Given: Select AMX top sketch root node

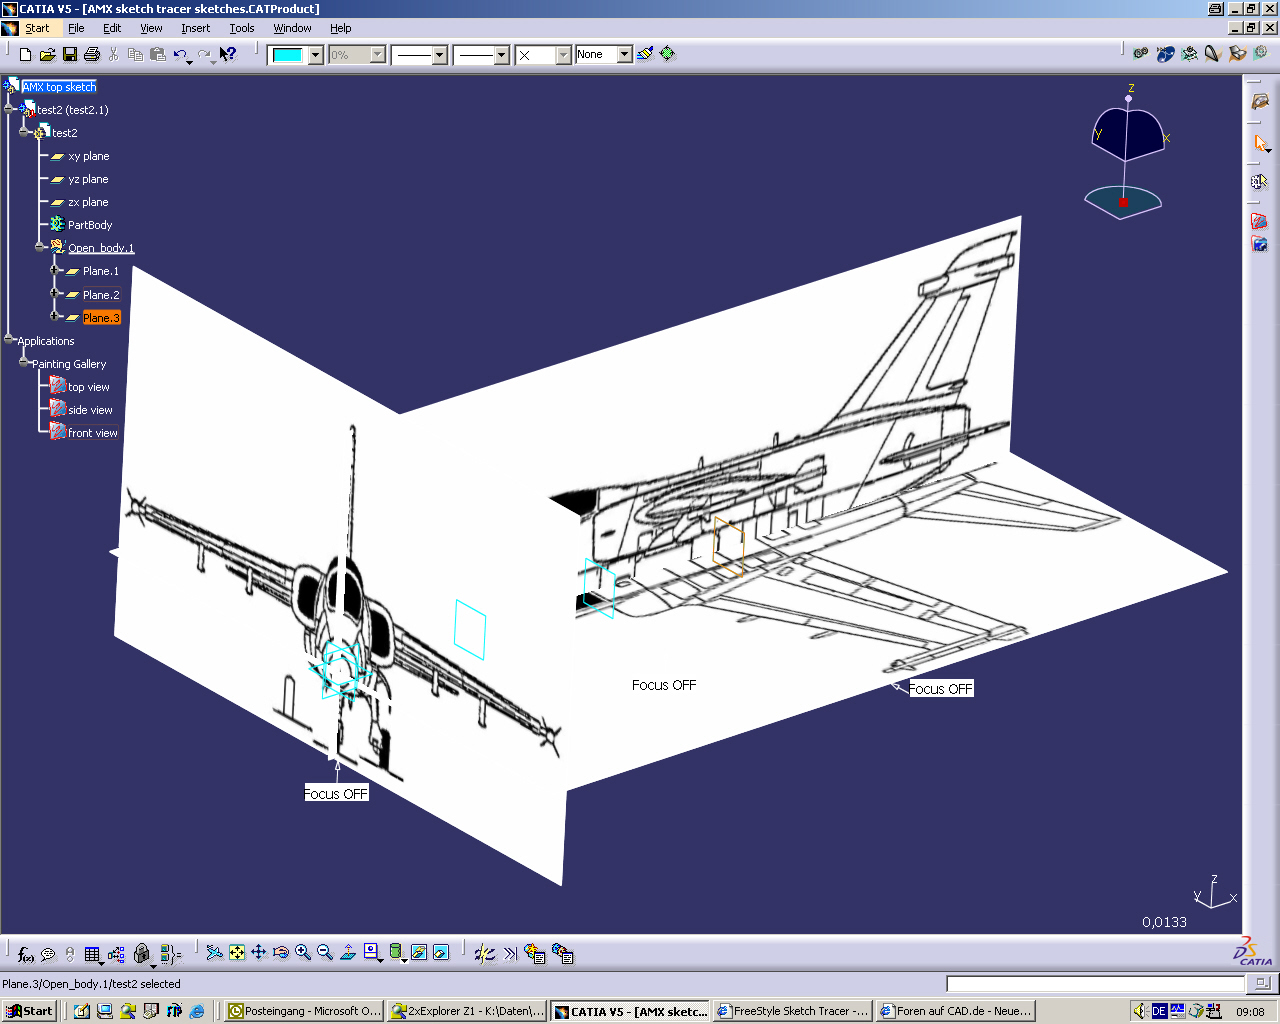Looking at the screenshot, I should pyautogui.click(x=59, y=87).
